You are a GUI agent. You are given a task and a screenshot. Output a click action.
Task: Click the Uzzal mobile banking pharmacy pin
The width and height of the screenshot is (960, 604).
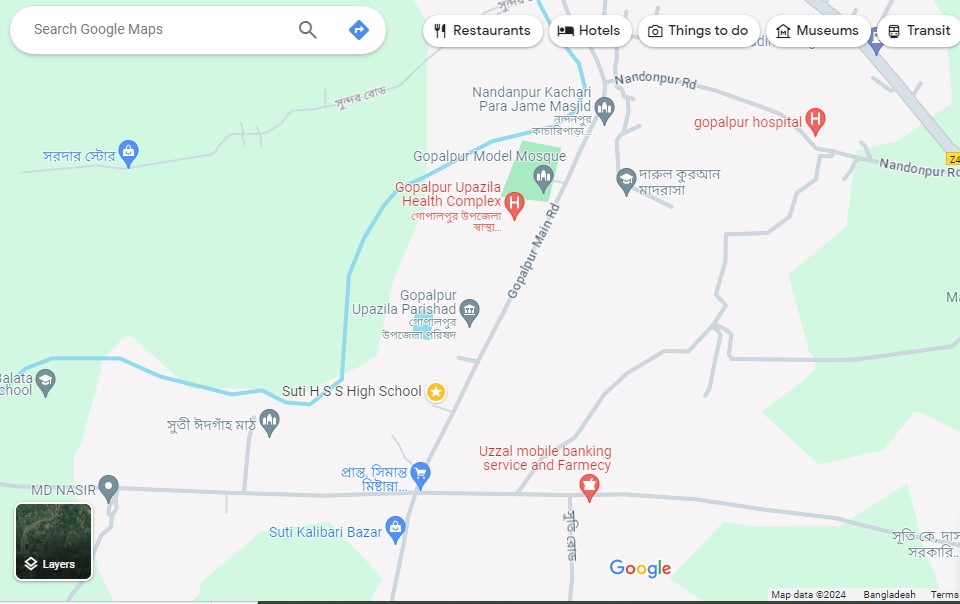pyautogui.click(x=589, y=488)
